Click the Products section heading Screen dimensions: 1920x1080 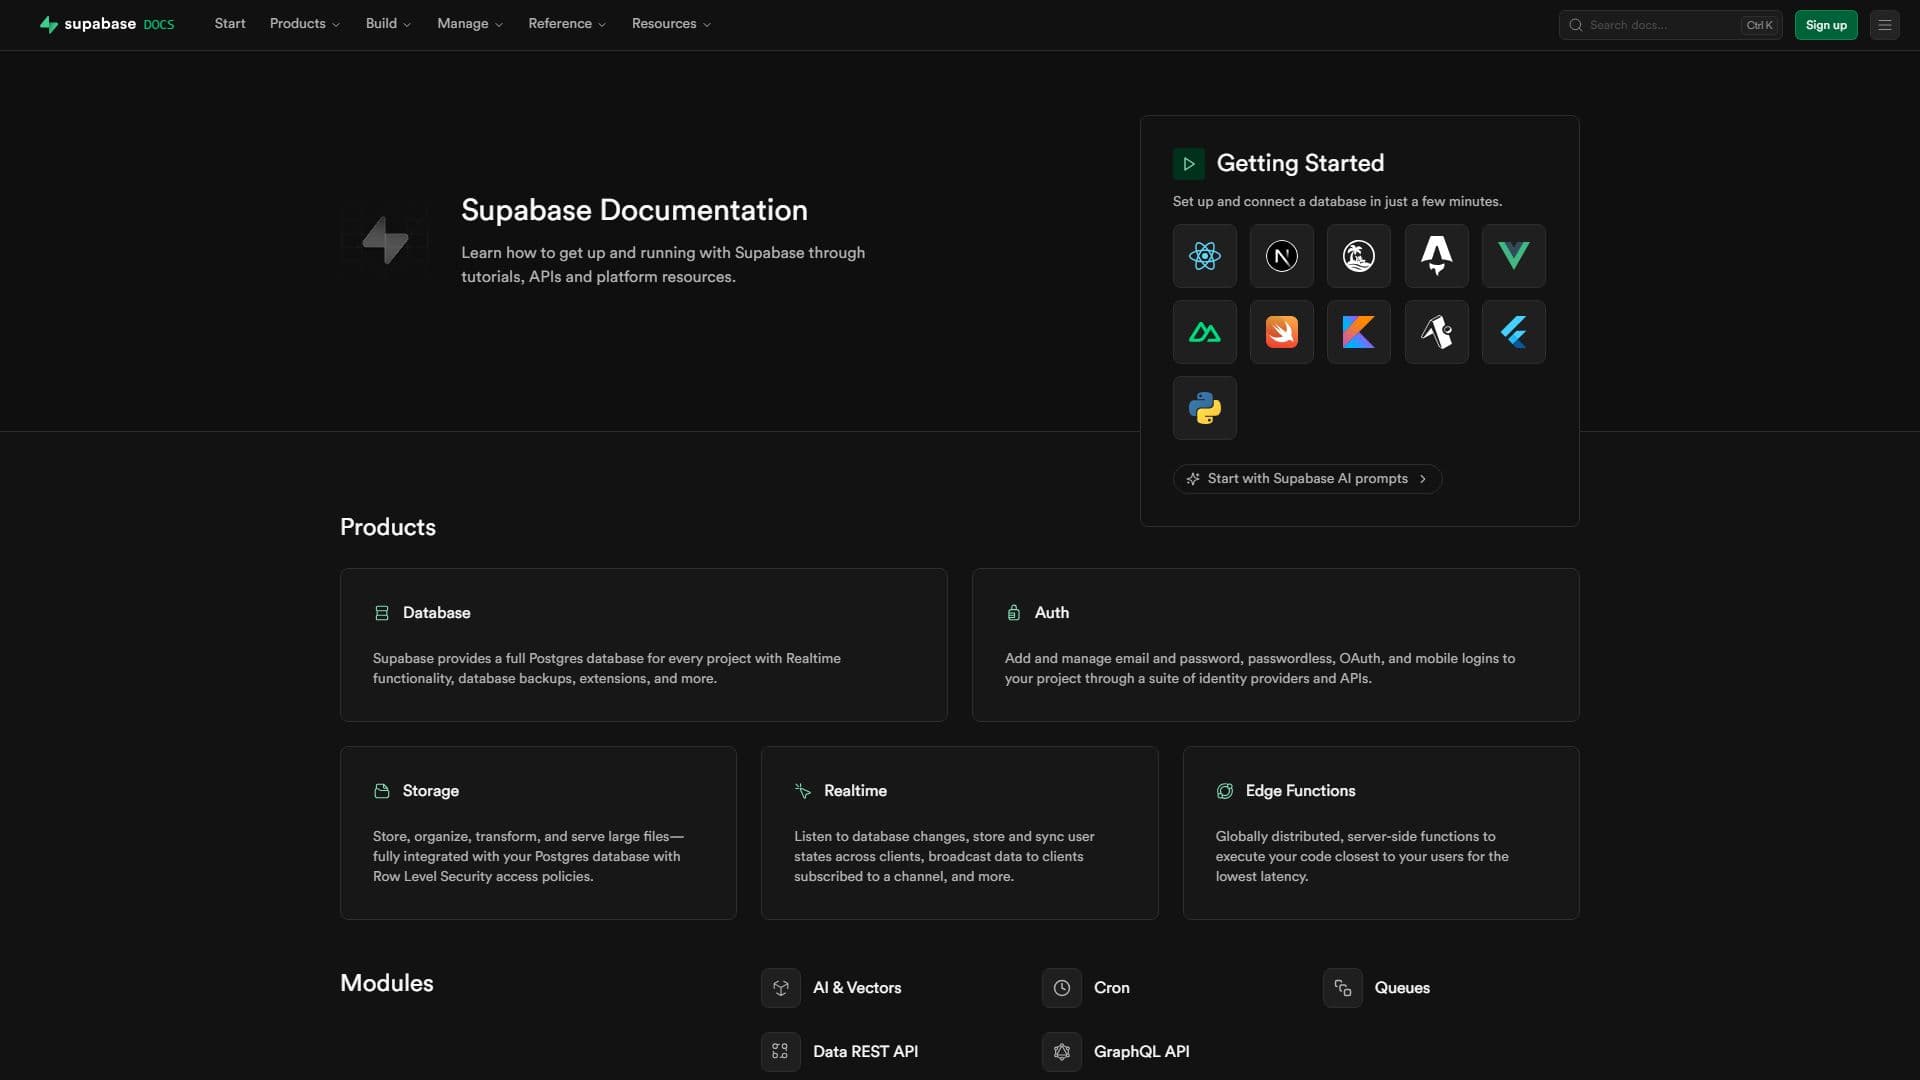tap(388, 527)
